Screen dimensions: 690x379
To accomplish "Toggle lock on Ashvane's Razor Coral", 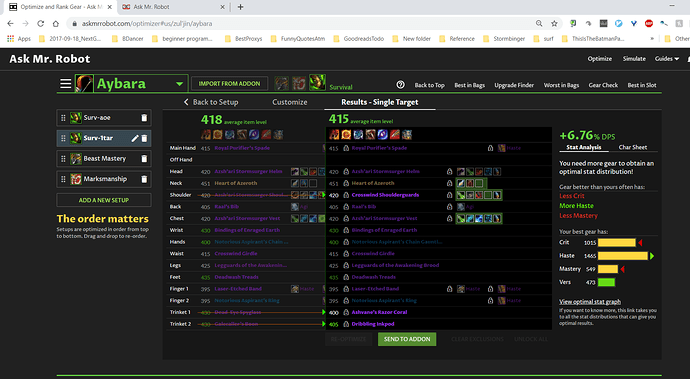I will click(x=346, y=312).
